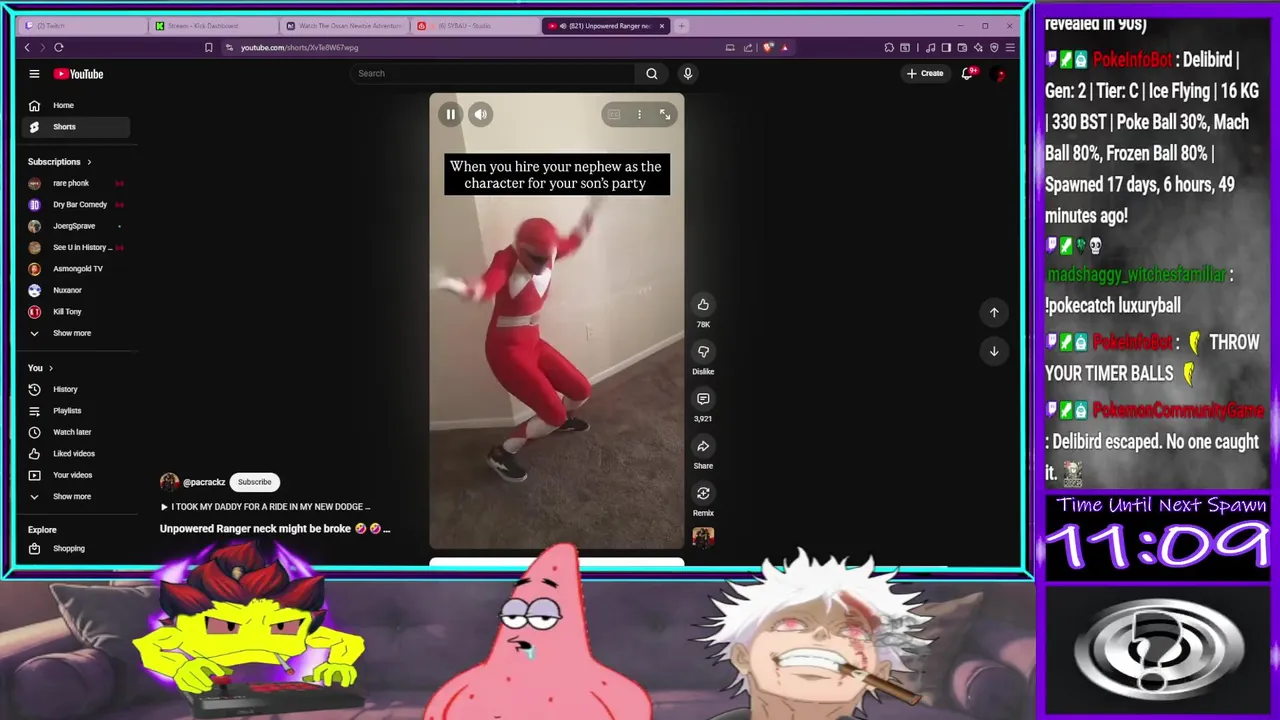
Task: Select Shorts in the sidebar
Action: click(x=76, y=127)
